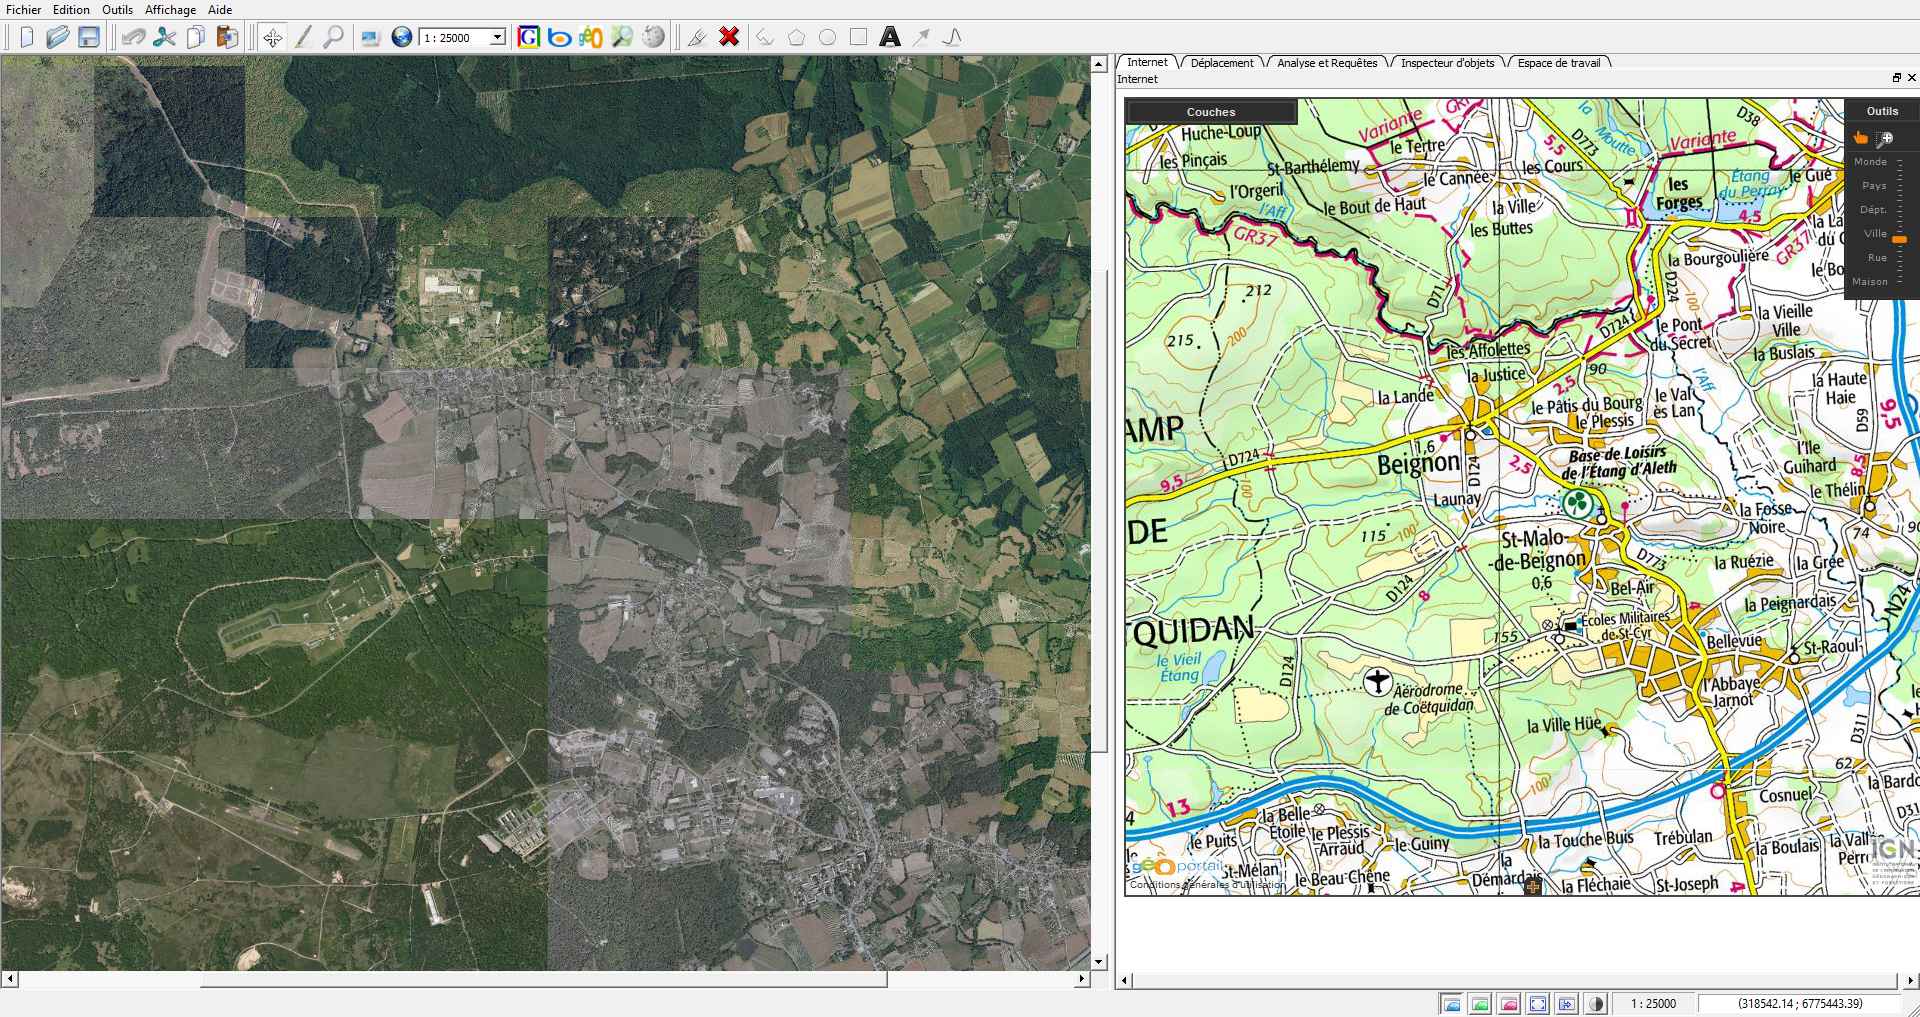This screenshot has height=1017, width=1920.
Task: Open the Wikipedia globe icon
Action: [653, 38]
